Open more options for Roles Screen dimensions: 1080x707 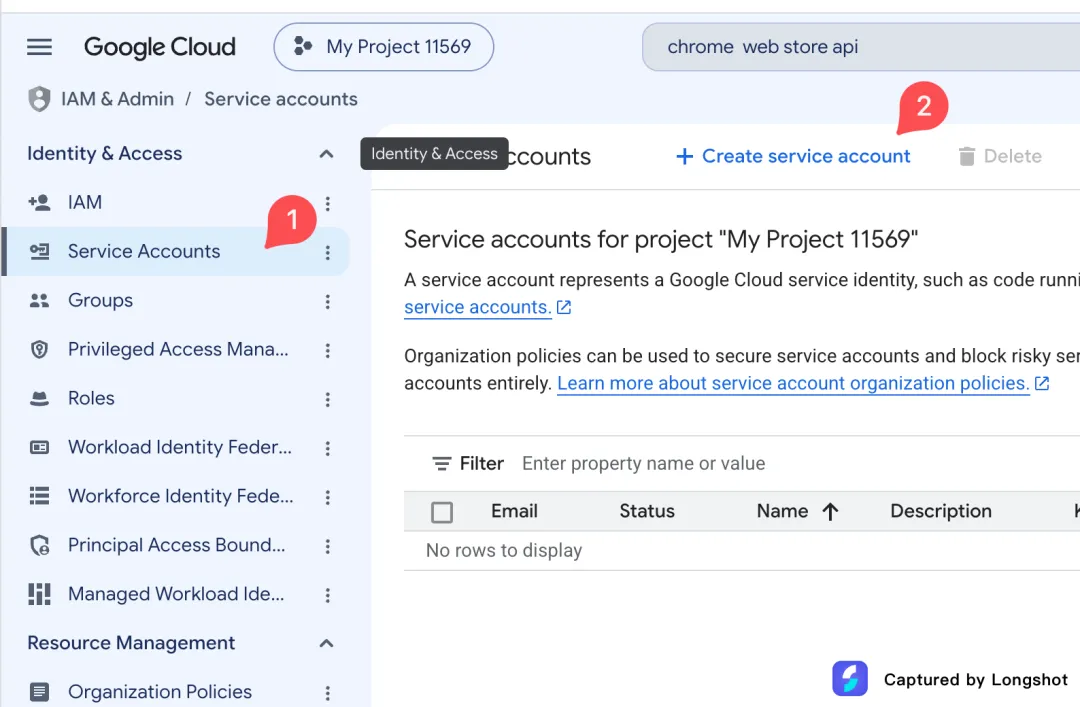click(x=328, y=399)
